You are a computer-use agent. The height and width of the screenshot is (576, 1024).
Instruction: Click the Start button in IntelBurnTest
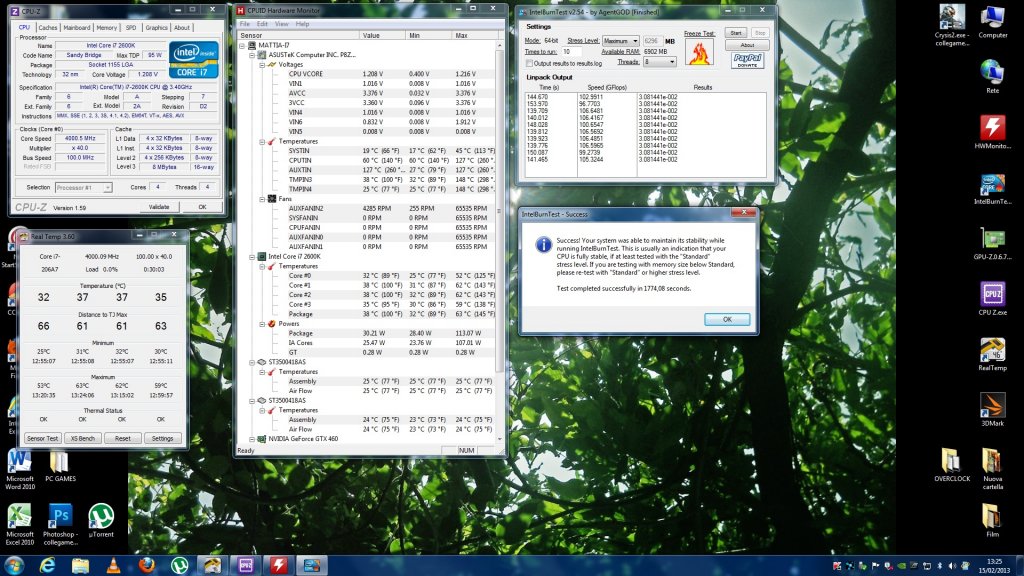pyautogui.click(x=736, y=33)
